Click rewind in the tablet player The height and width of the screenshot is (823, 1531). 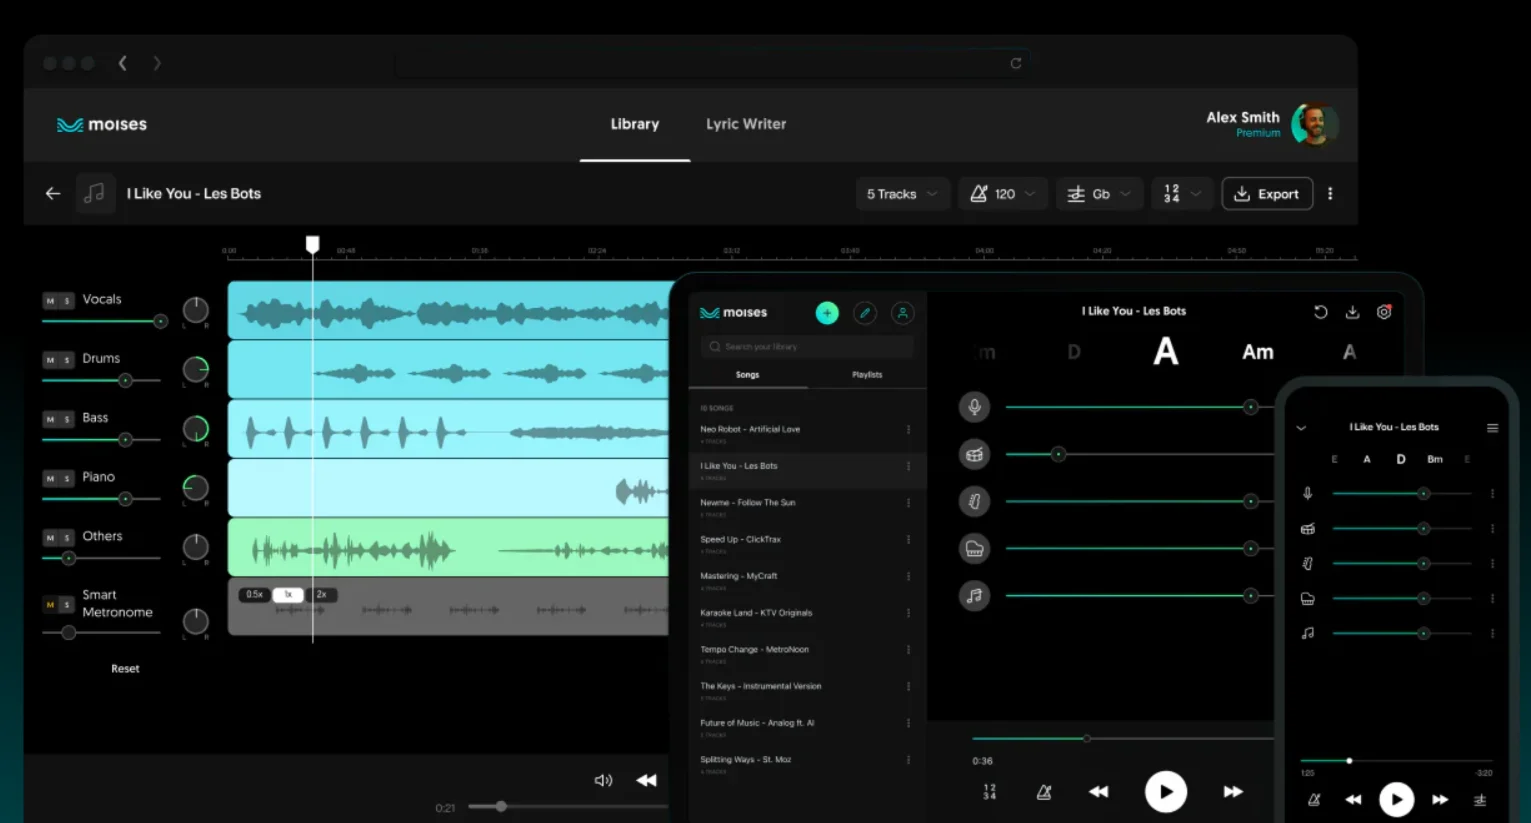click(1098, 792)
